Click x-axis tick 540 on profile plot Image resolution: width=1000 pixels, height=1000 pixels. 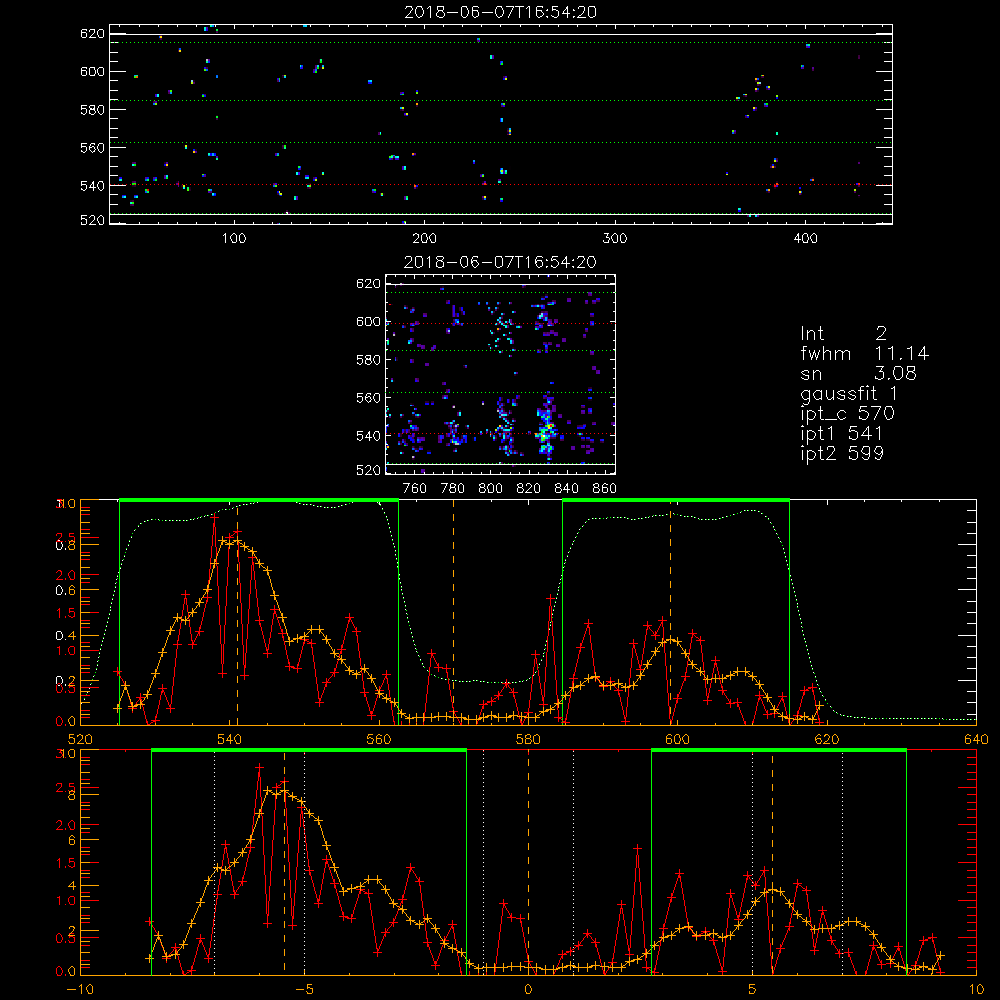point(229,740)
